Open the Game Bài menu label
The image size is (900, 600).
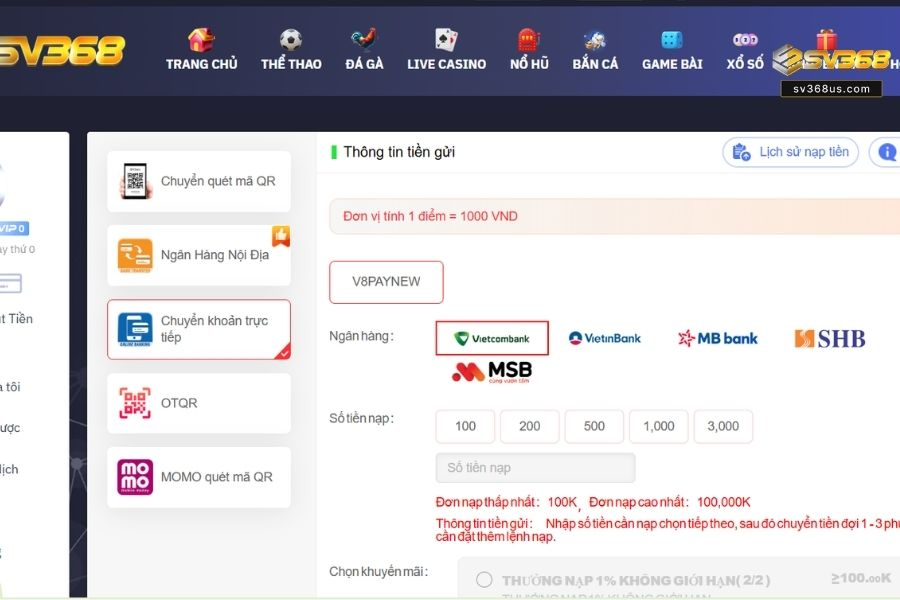[672, 64]
